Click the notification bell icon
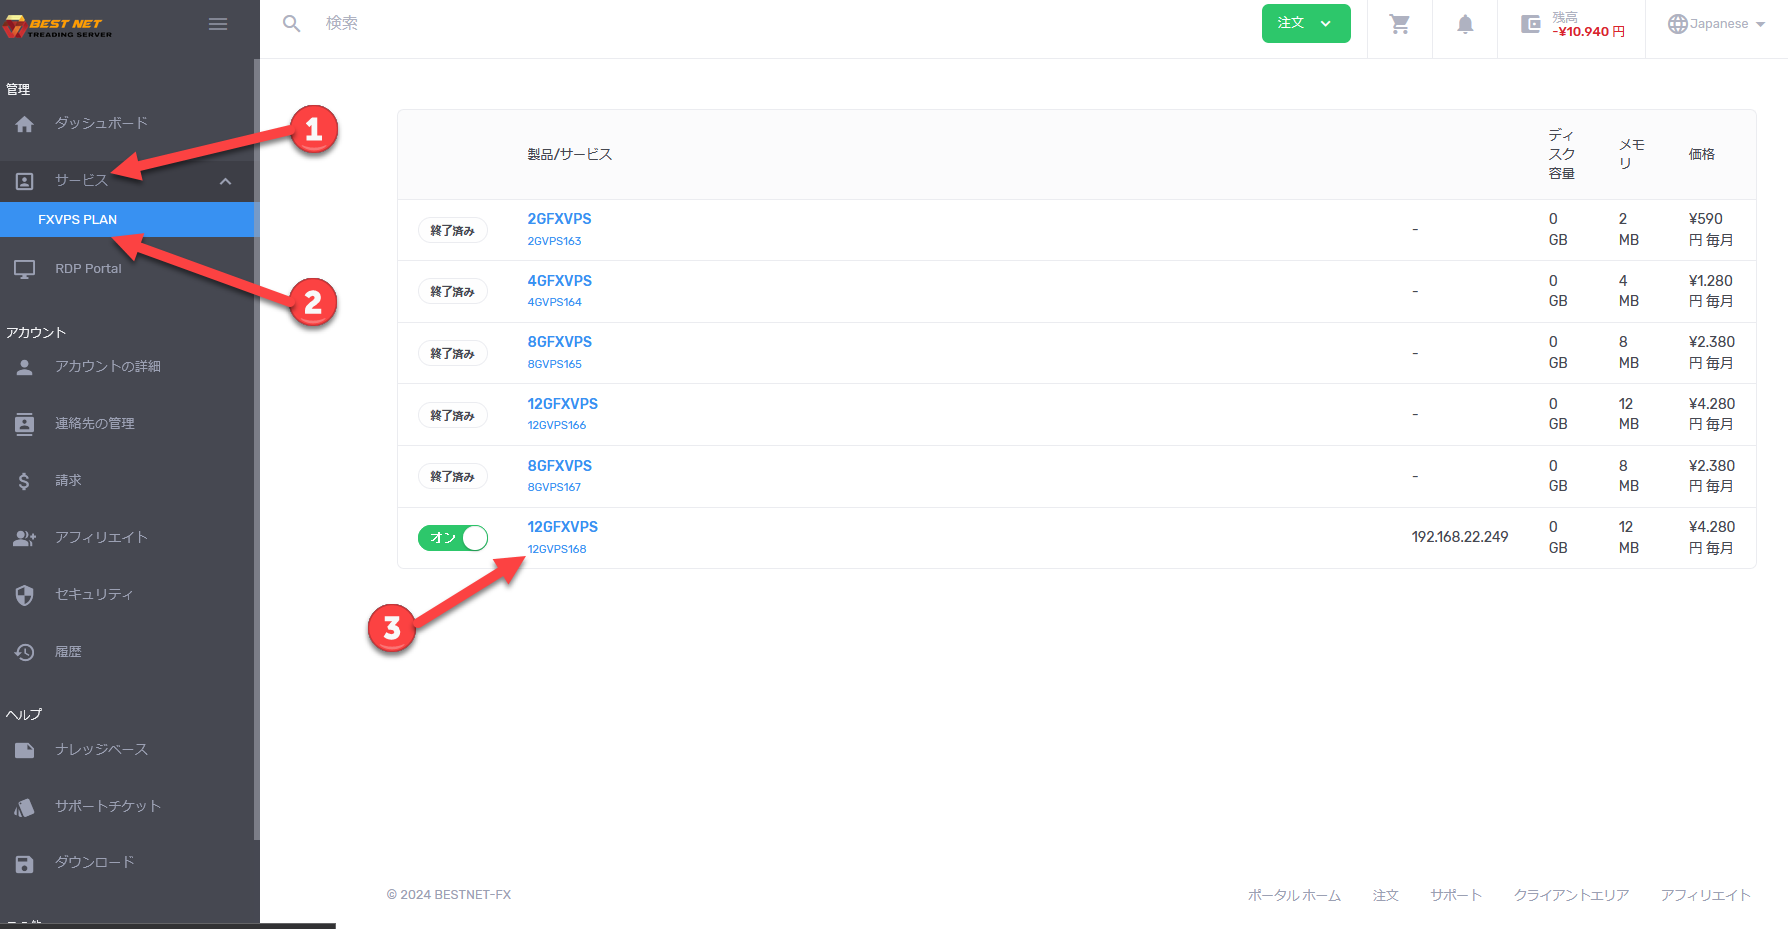This screenshot has width=1788, height=929. click(x=1464, y=24)
